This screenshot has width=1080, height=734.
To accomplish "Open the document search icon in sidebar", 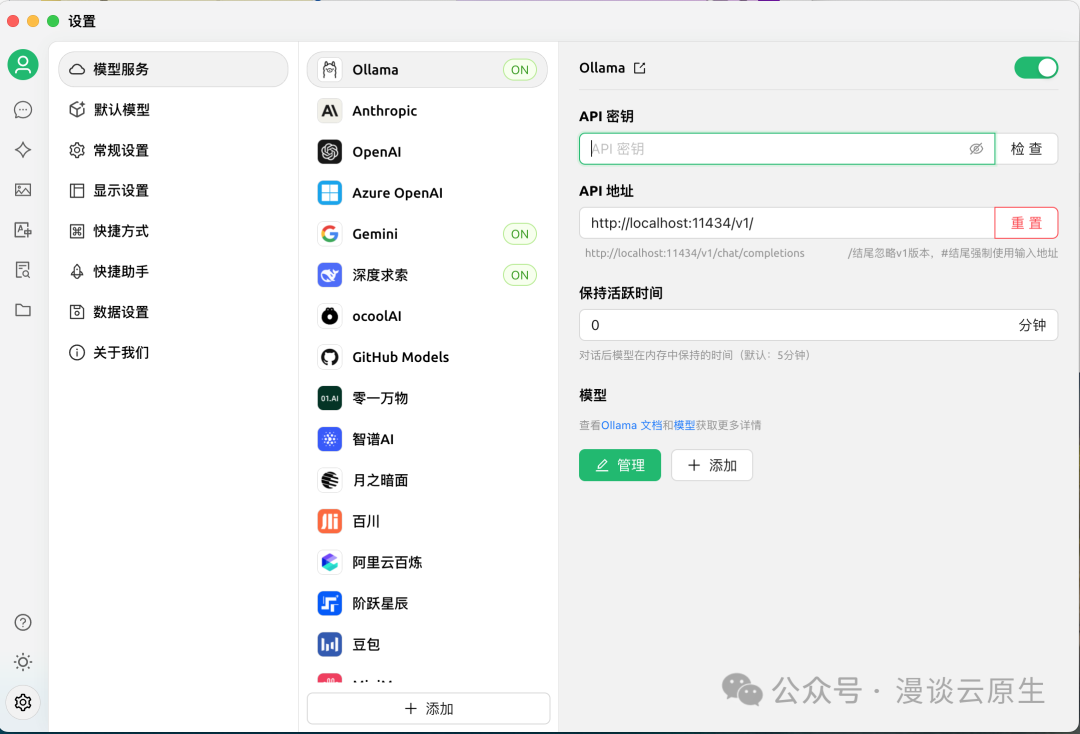I will click(23, 270).
